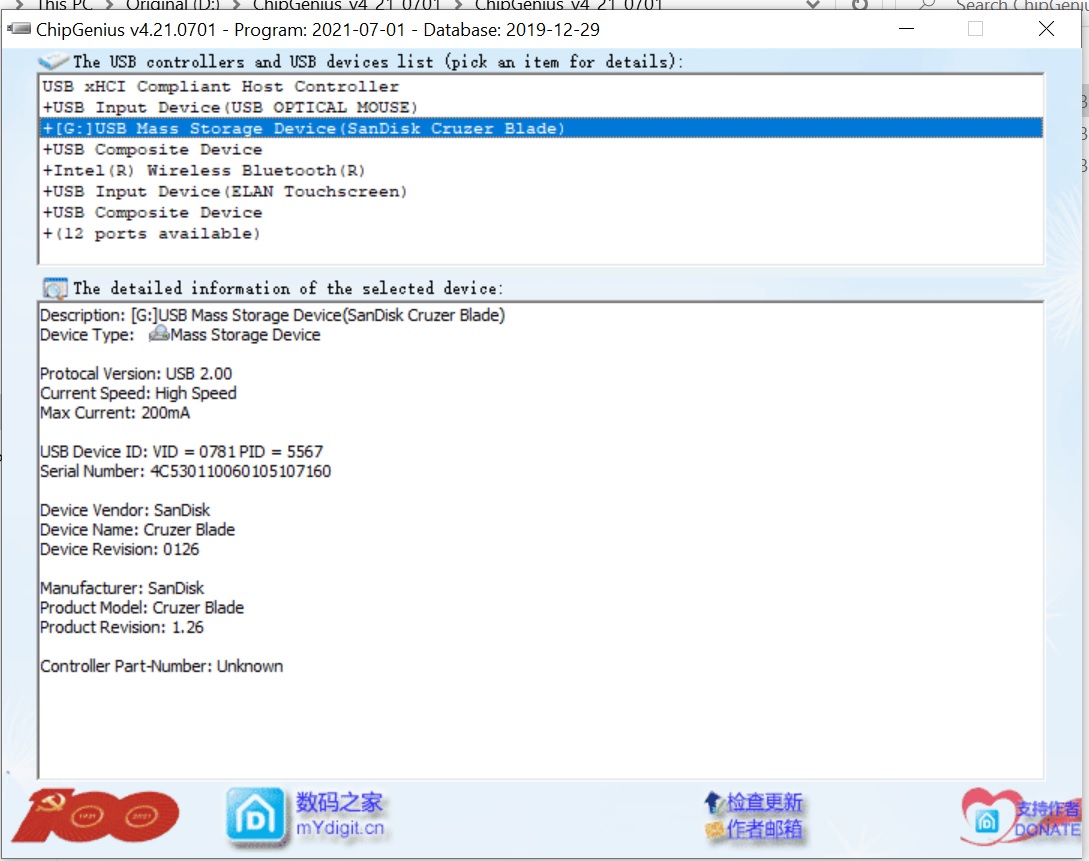Click the red 100 anniversary logo
The height and width of the screenshot is (861, 1089).
tap(95, 816)
